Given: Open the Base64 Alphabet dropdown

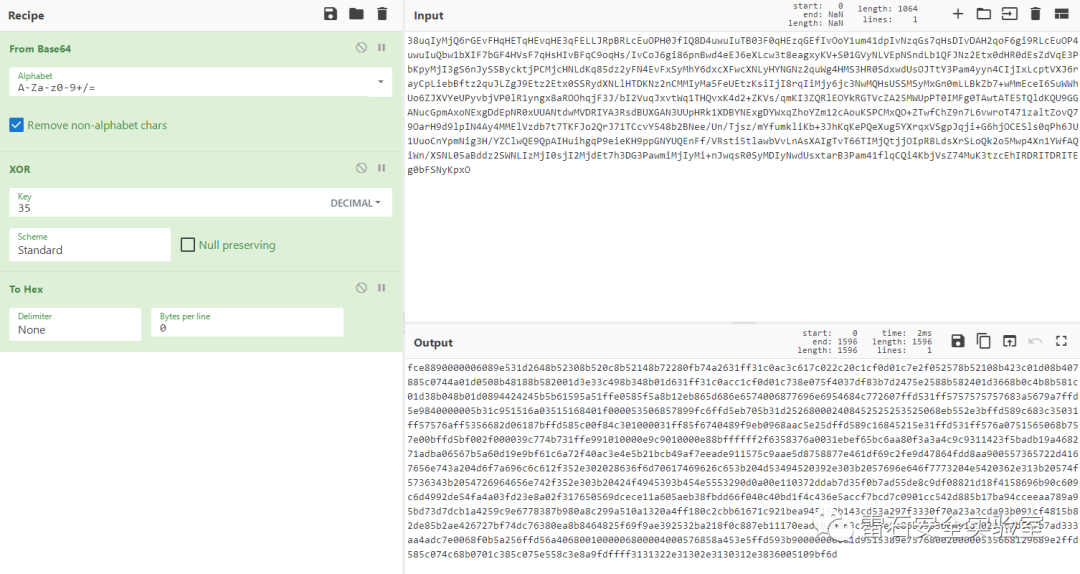Looking at the screenshot, I should tap(200, 82).
